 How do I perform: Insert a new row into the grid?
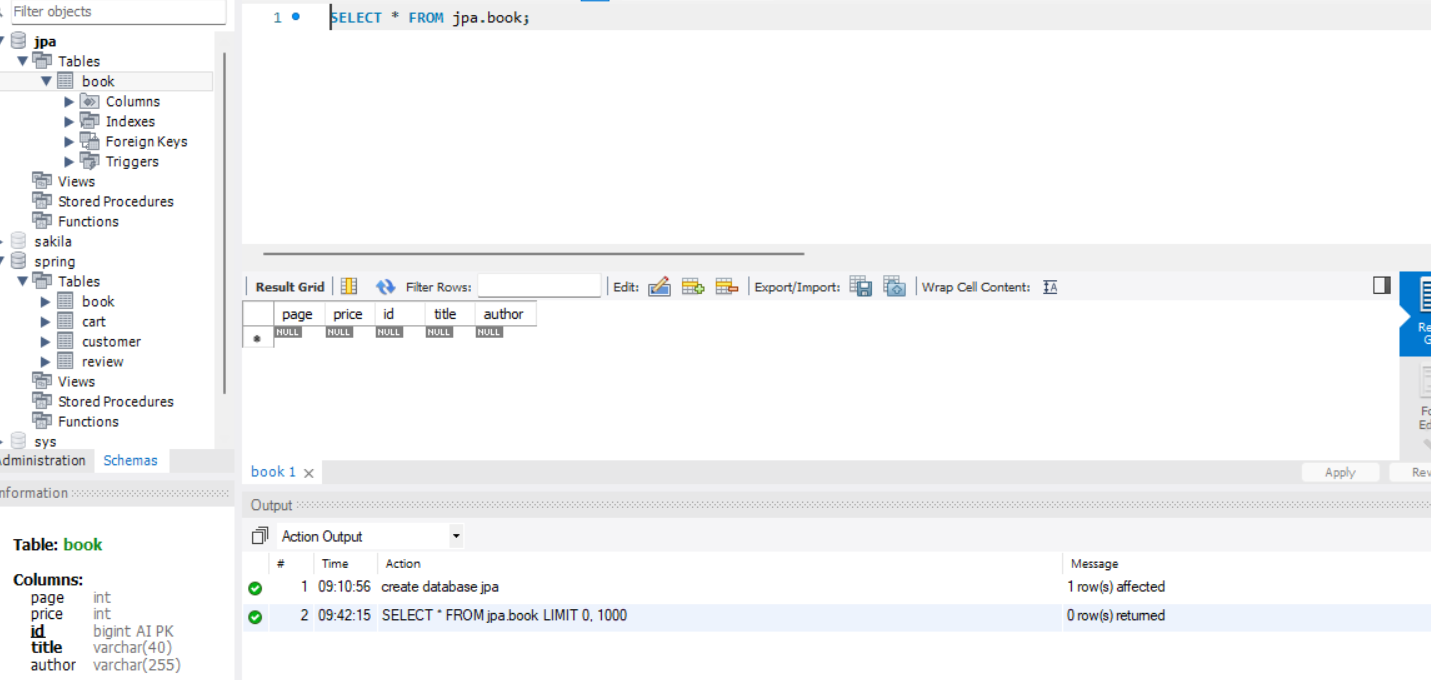(x=693, y=286)
